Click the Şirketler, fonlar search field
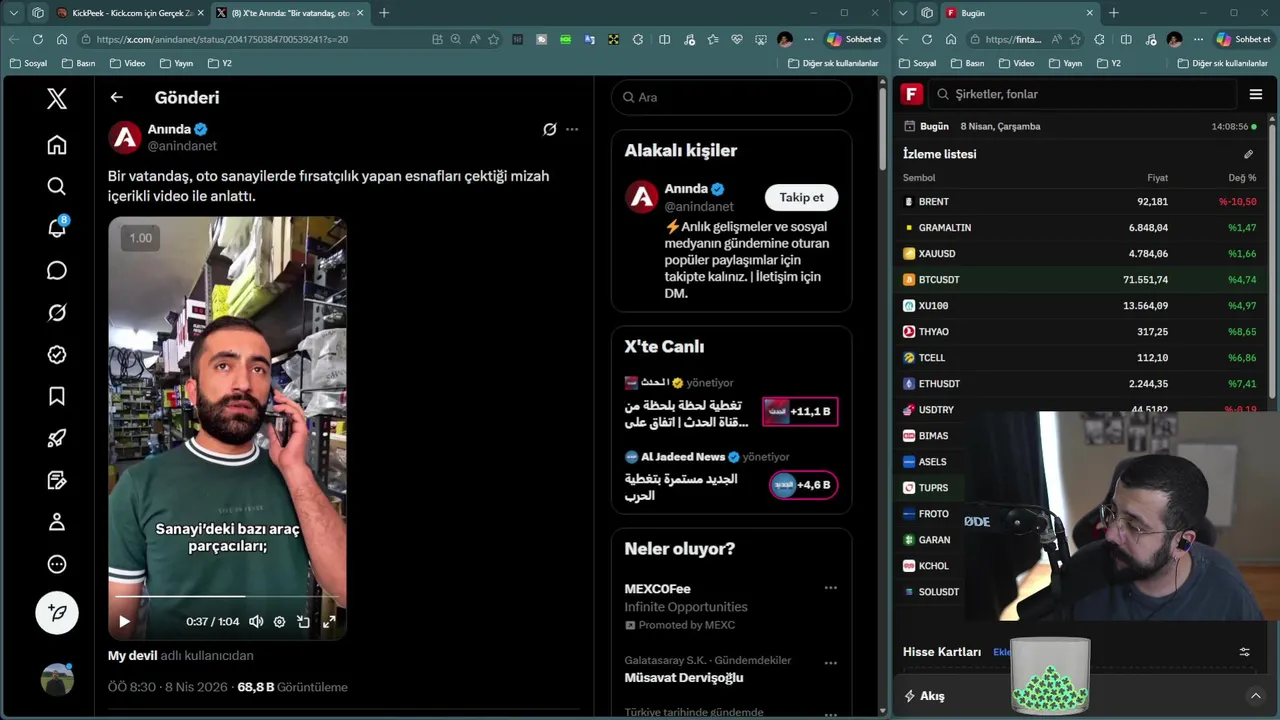This screenshot has width=1280, height=720. (1082, 94)
